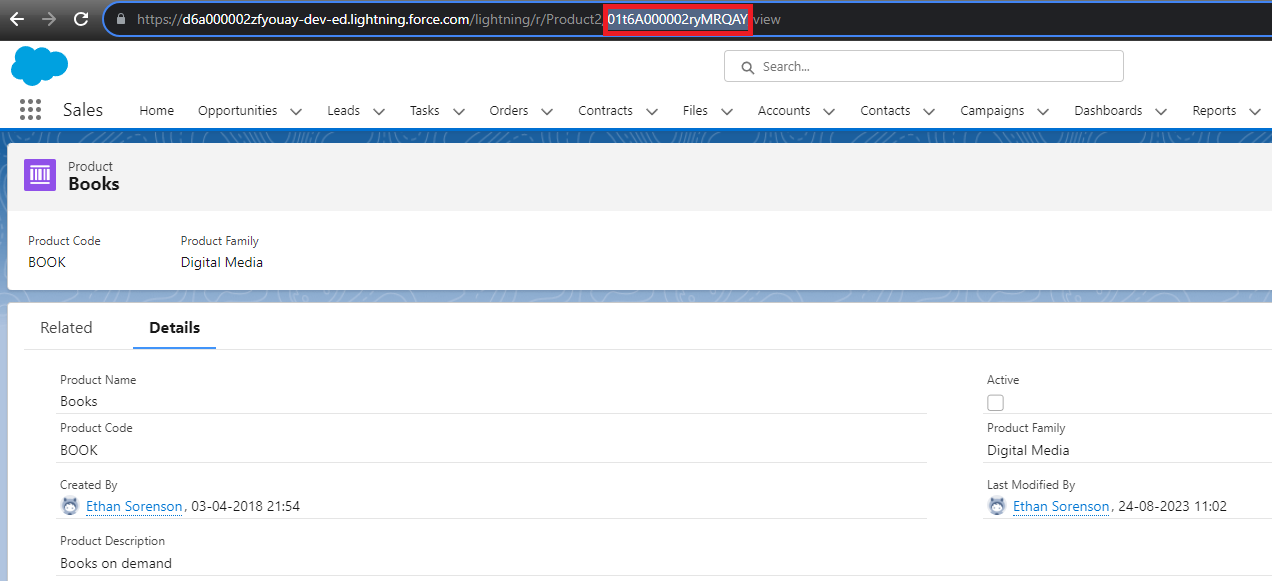Expand the Contracts nav dropdown arrow
Screen dimensions: 1272x581
point(652,111)
